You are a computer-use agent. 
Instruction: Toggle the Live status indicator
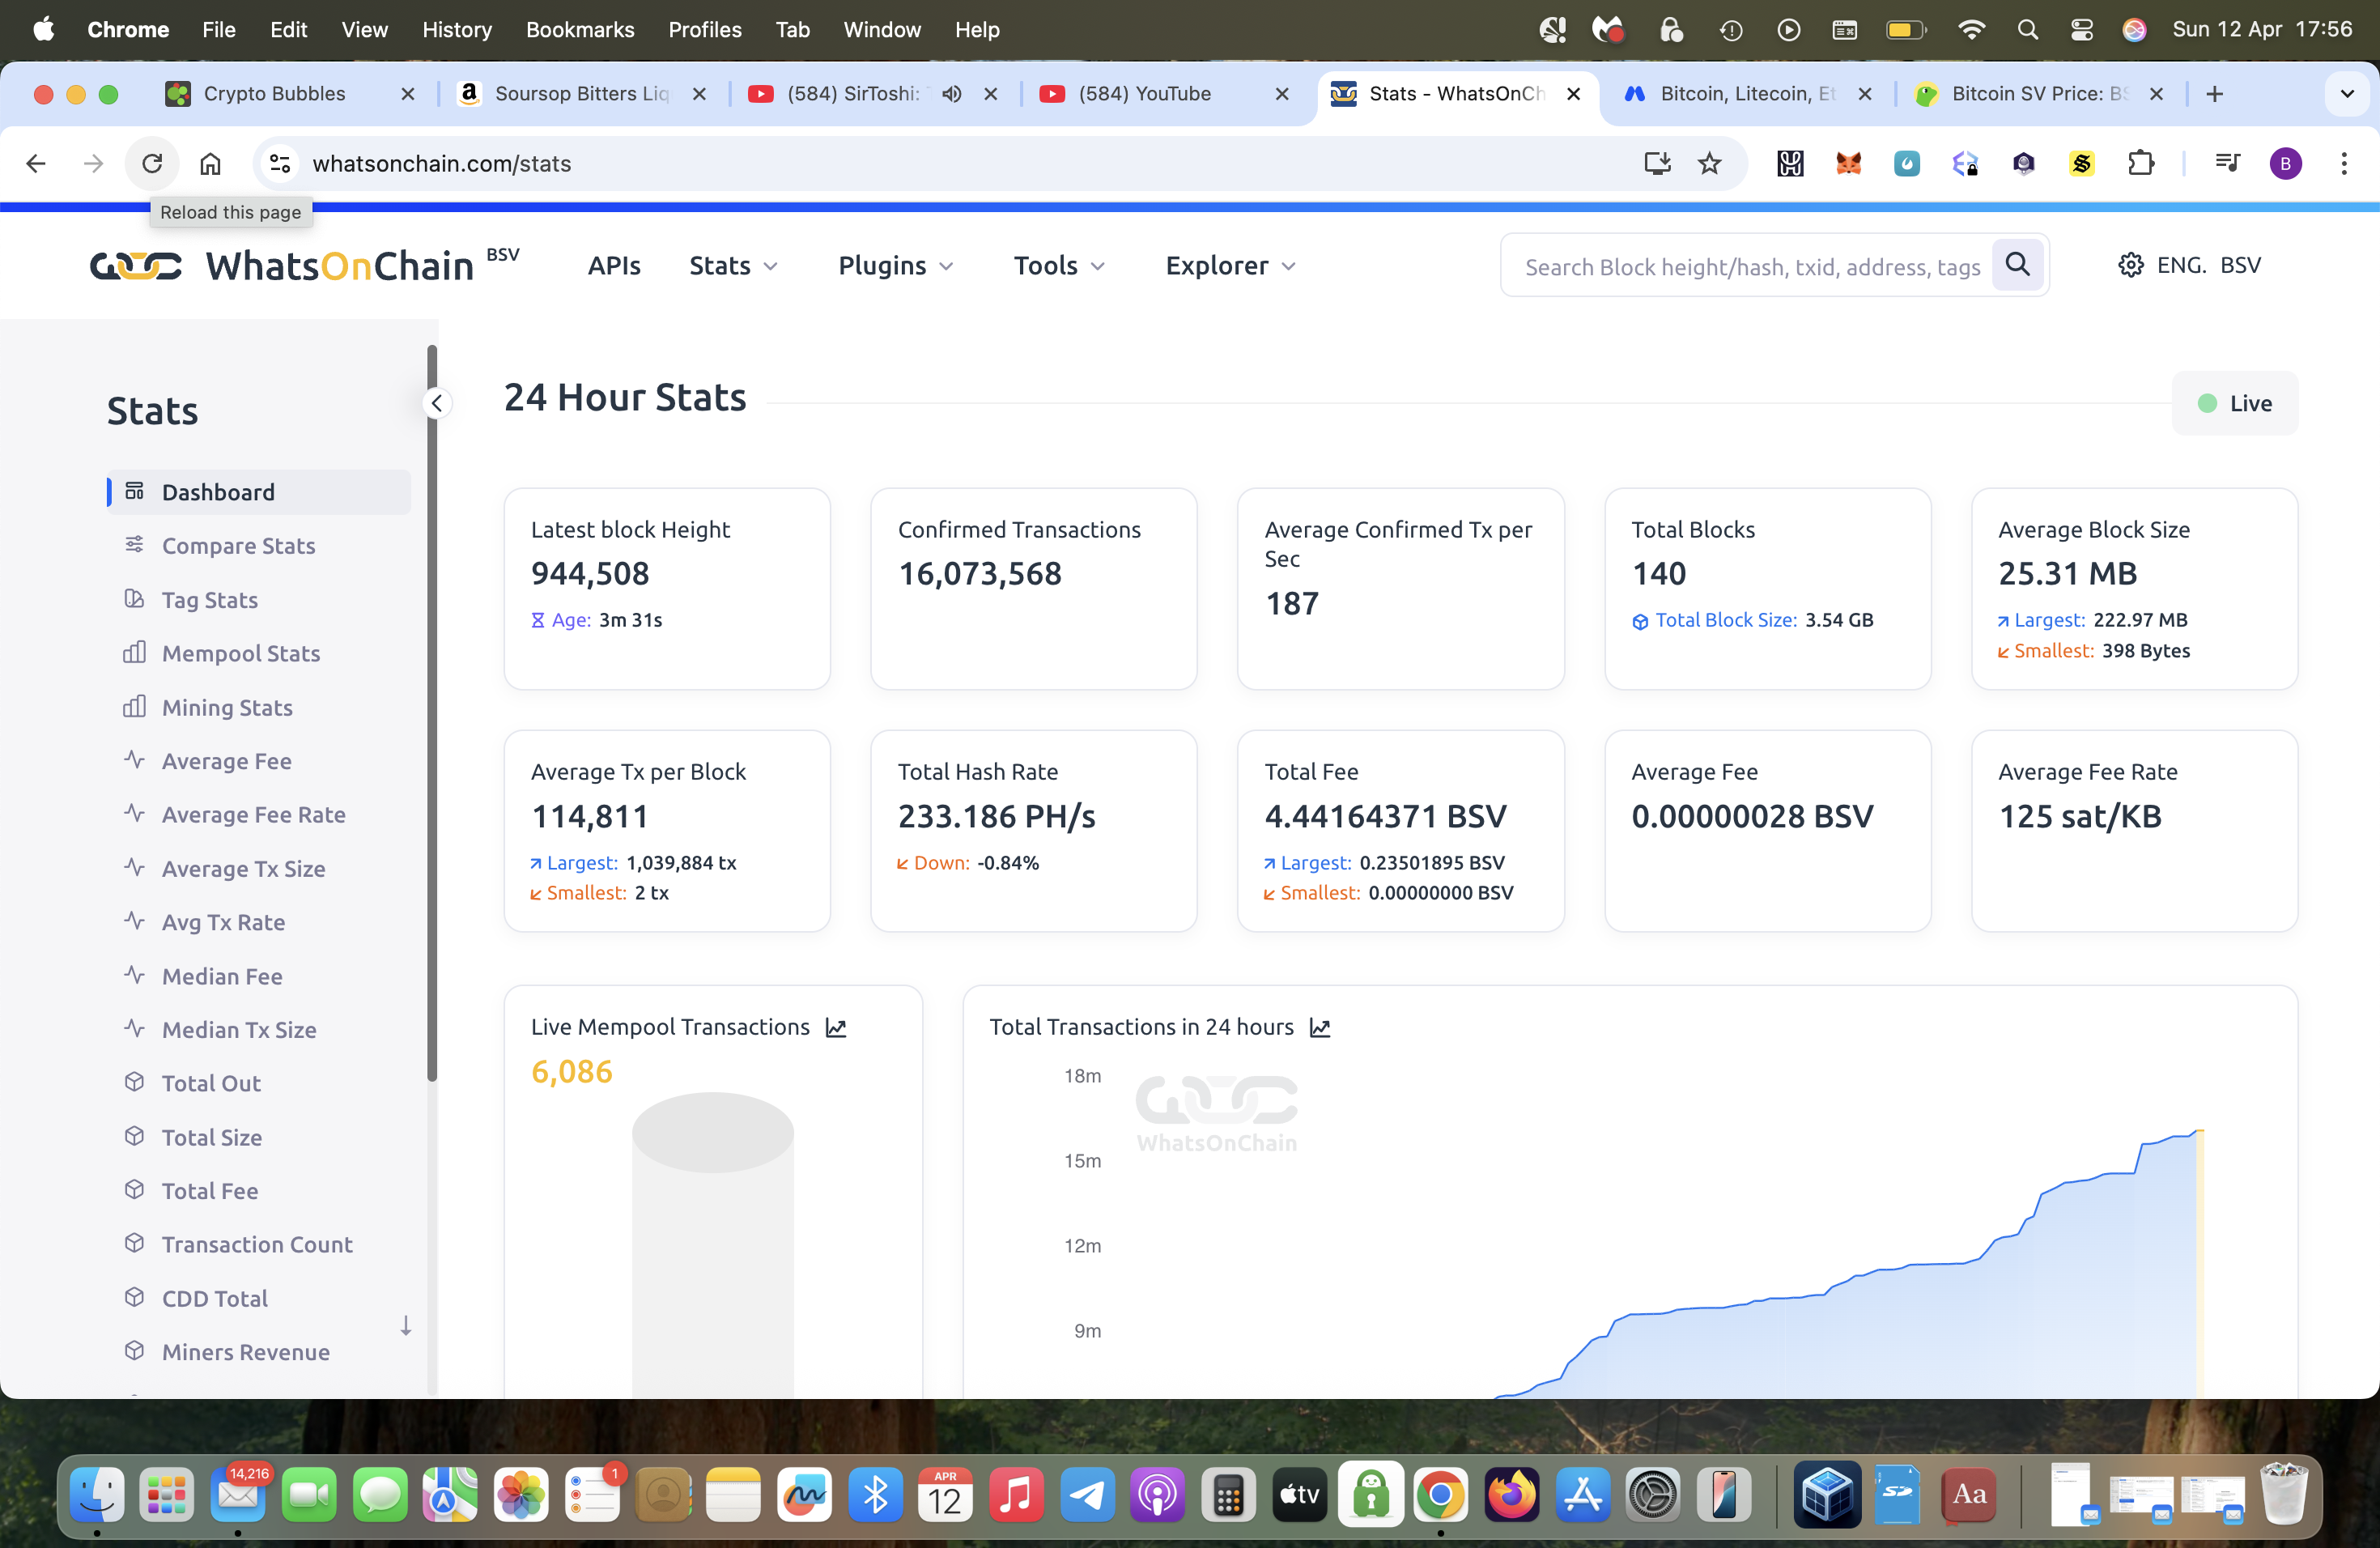(2234, 403)
